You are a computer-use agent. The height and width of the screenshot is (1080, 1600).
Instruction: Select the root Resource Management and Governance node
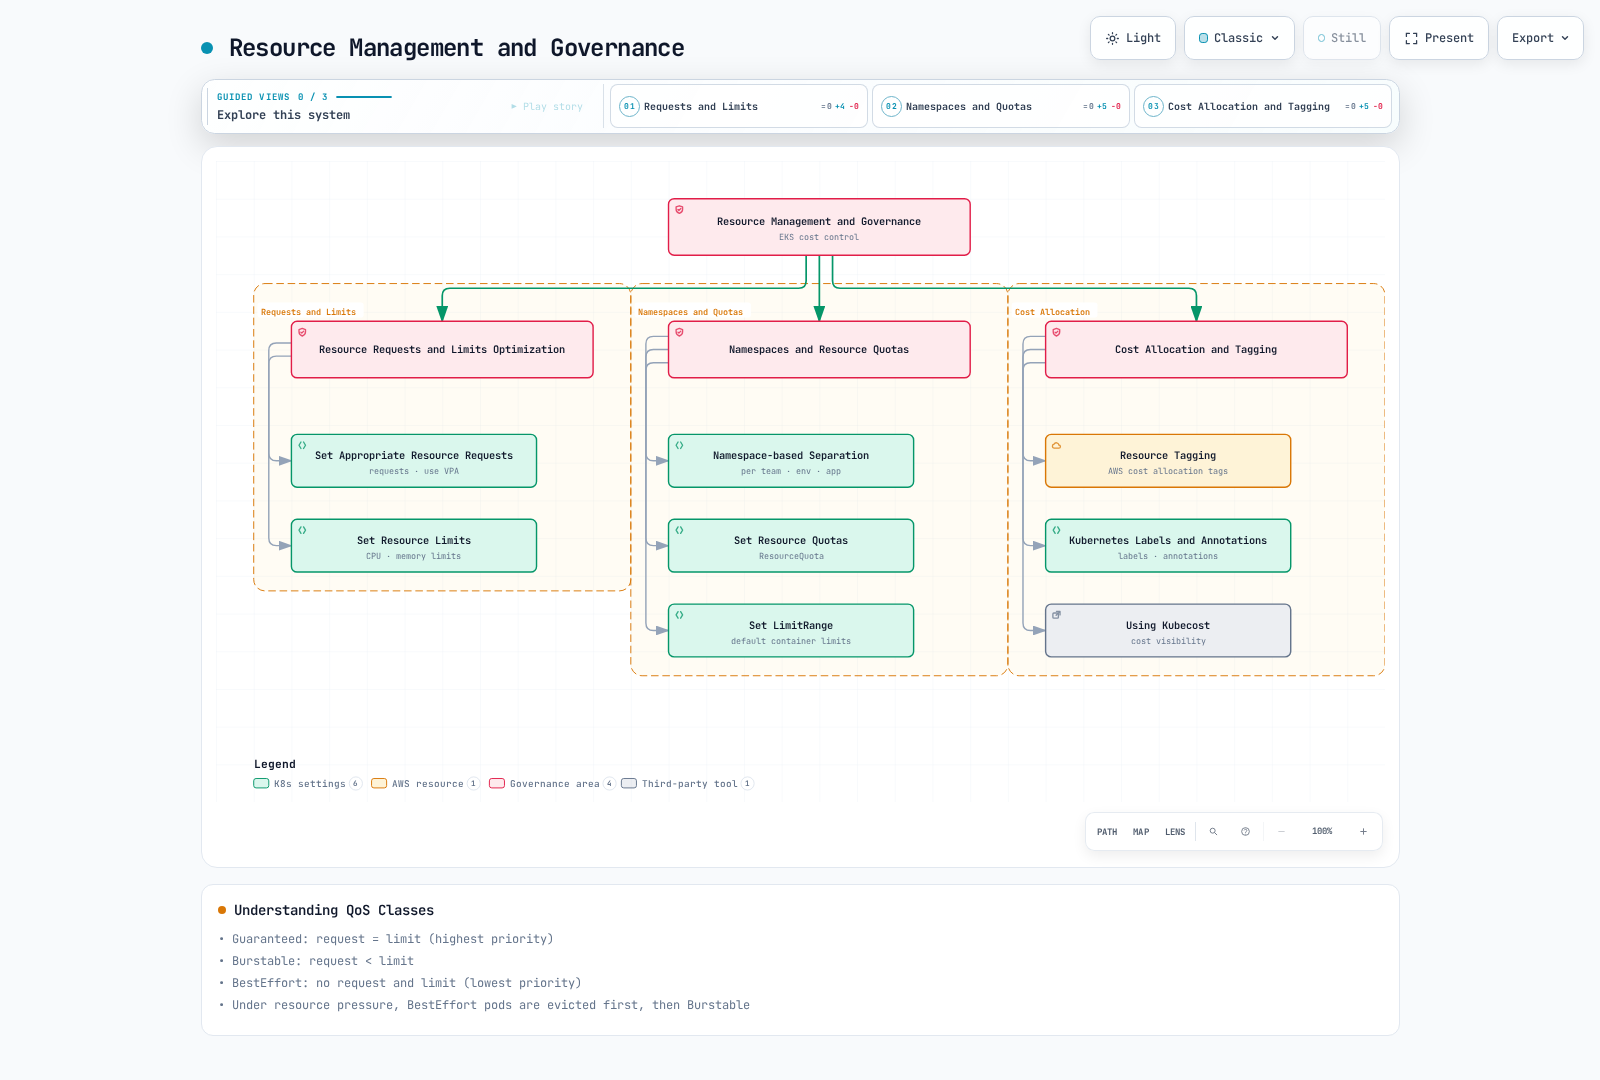tap(819, 227)
